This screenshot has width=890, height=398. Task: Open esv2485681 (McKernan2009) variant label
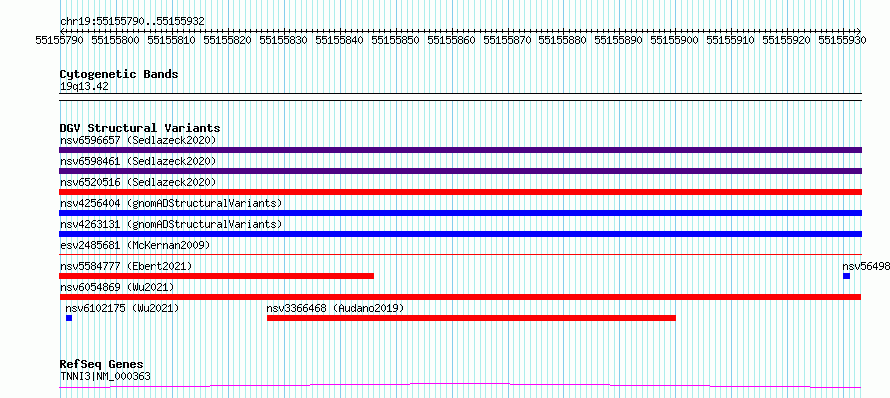point(135,245)
